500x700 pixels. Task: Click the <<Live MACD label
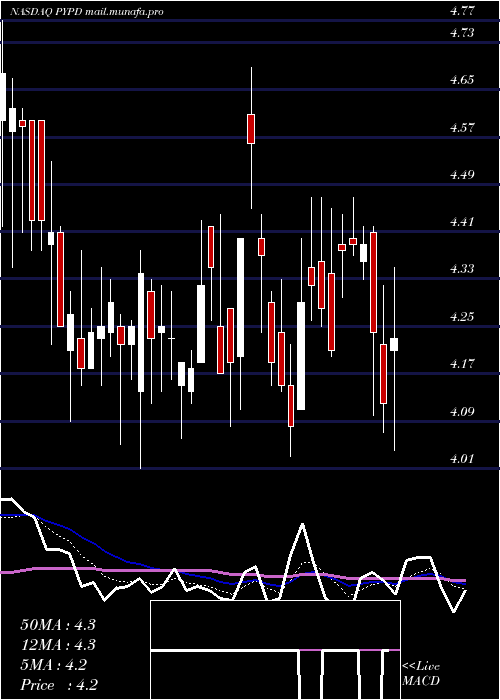click(x=421, y=673)
